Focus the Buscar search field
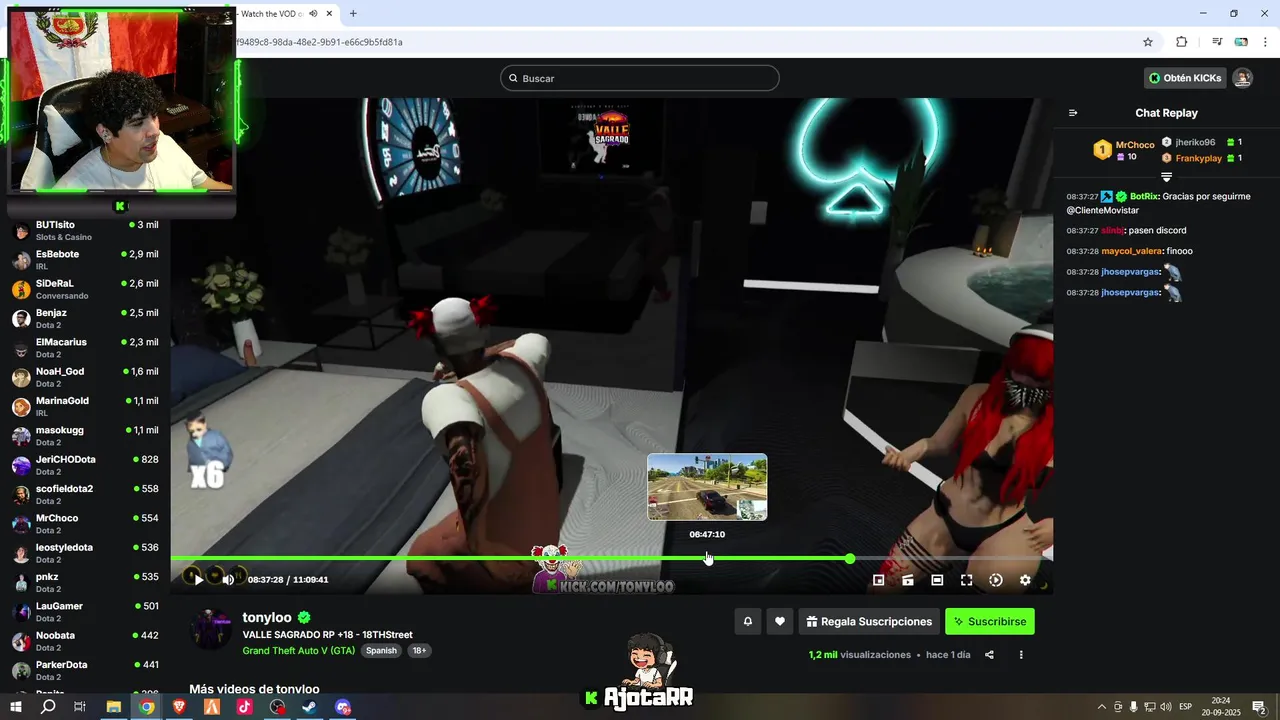1280x720 pixels. pyautogui.click(x=640, y=78)
